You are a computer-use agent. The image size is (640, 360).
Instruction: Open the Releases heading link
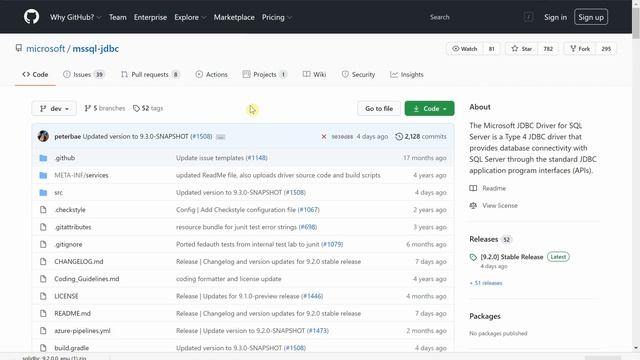(484, 239)
